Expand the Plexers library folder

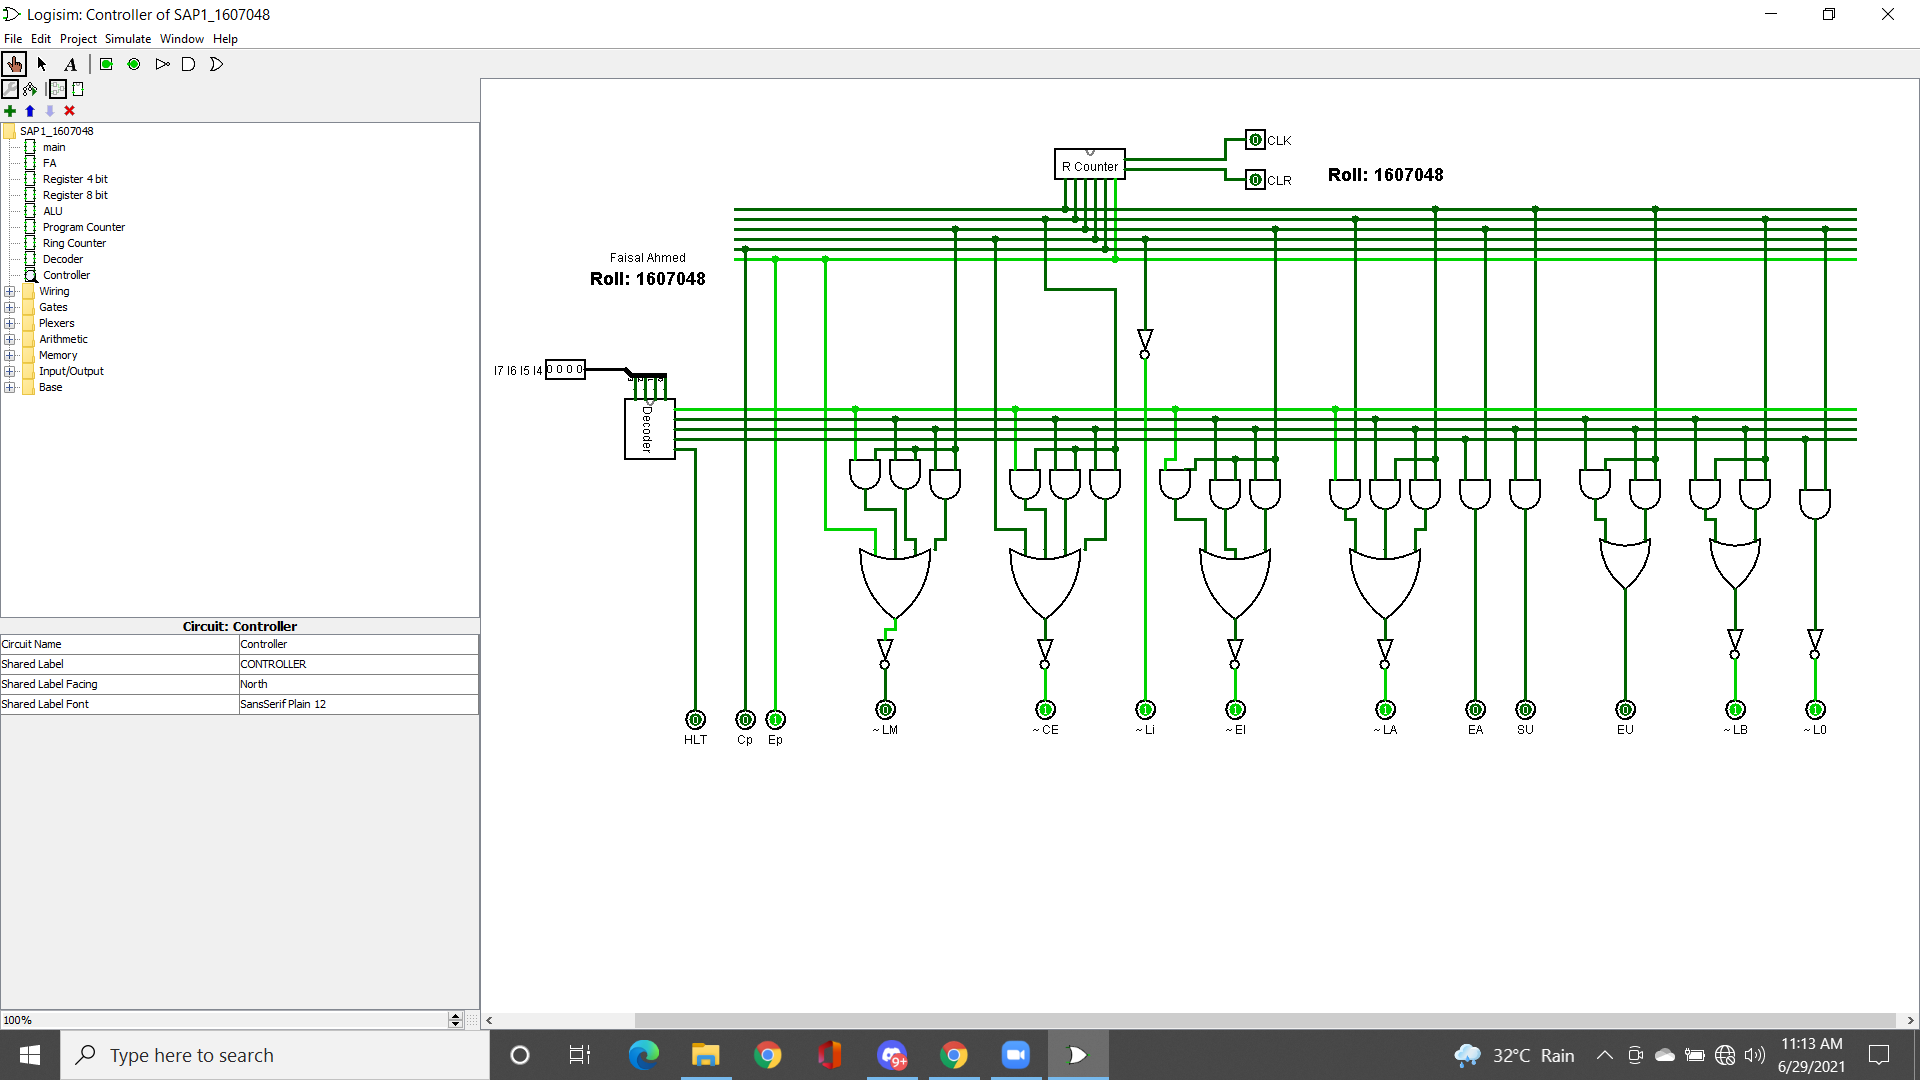tap(10, 323)
